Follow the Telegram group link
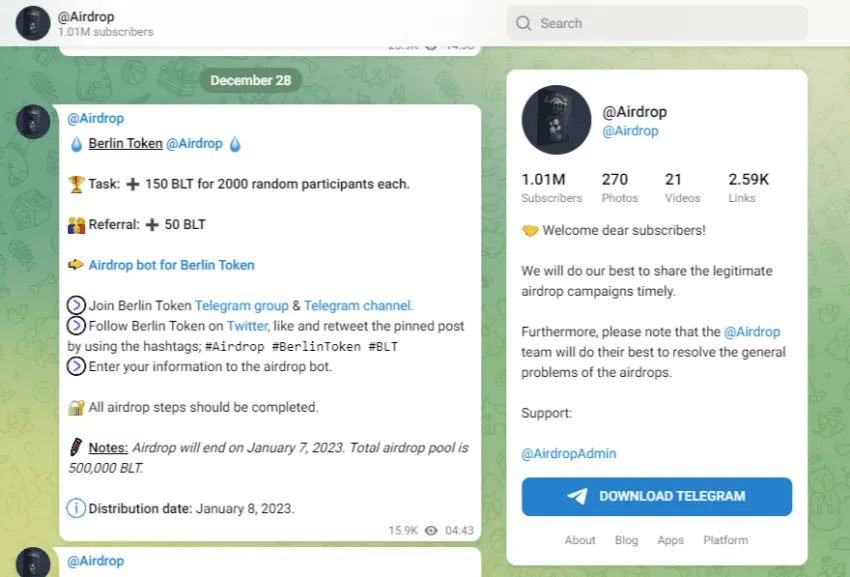 [x=241, y=306]
